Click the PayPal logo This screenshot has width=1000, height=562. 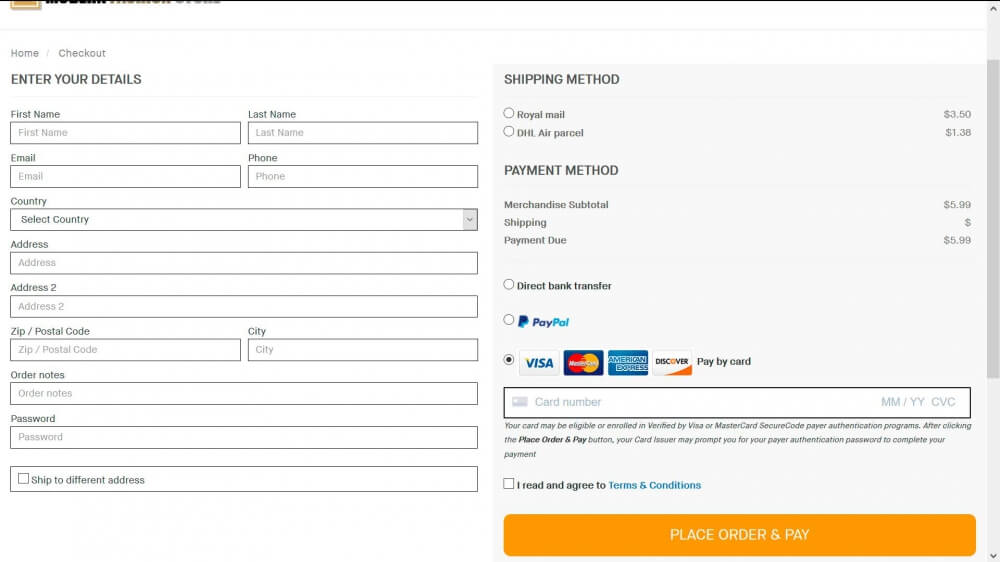click(x=543, y=322)
